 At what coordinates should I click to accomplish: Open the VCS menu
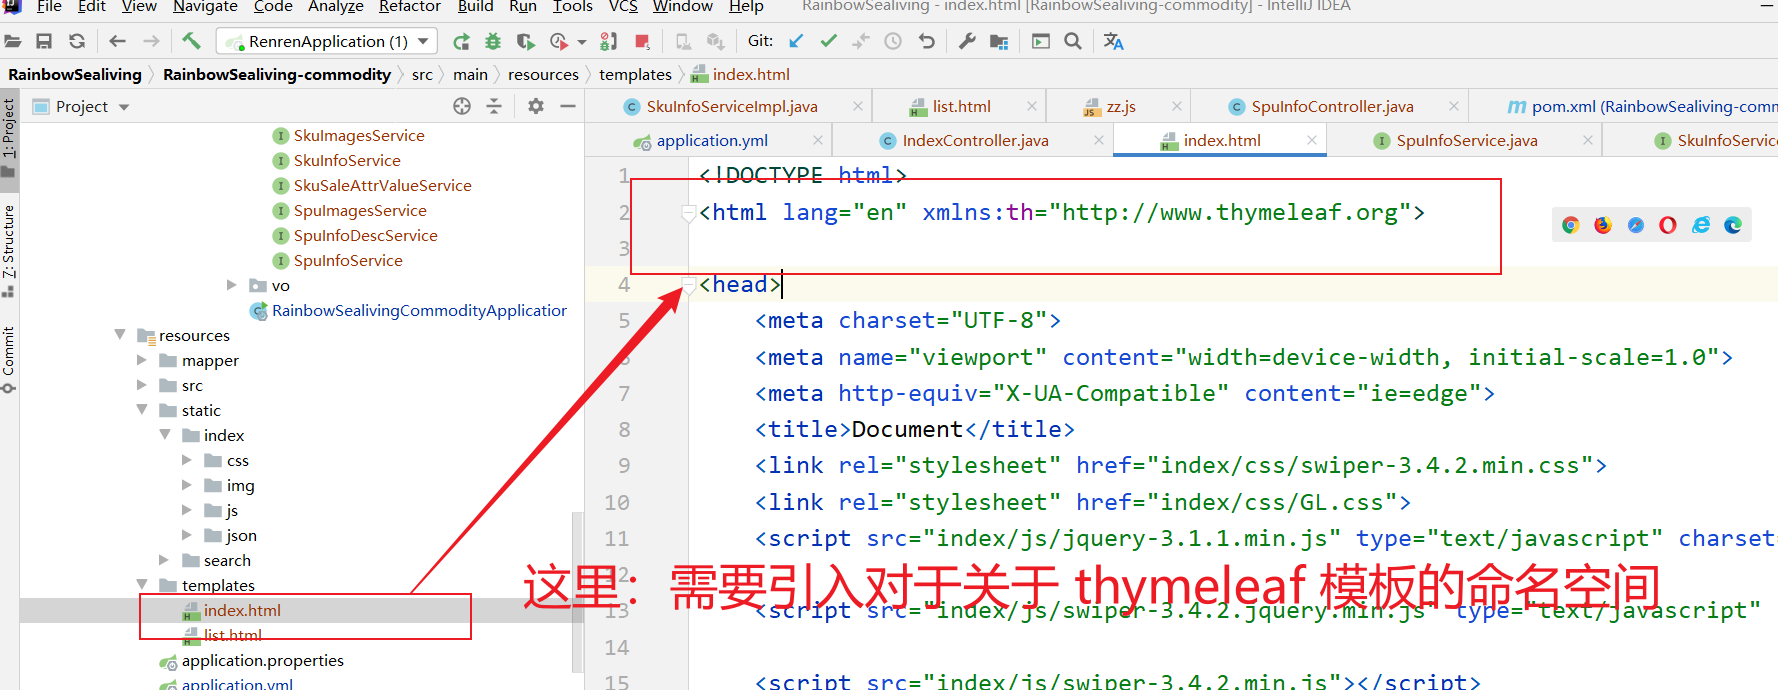623,6
